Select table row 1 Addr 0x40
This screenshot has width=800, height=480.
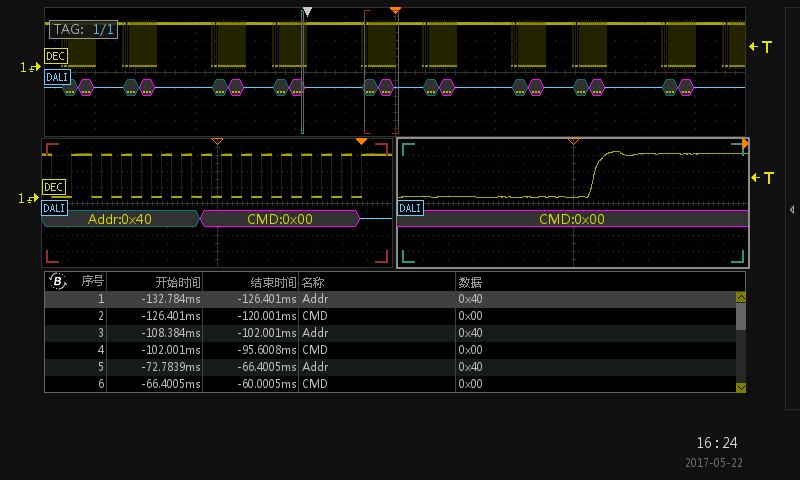tap(390, 299)
